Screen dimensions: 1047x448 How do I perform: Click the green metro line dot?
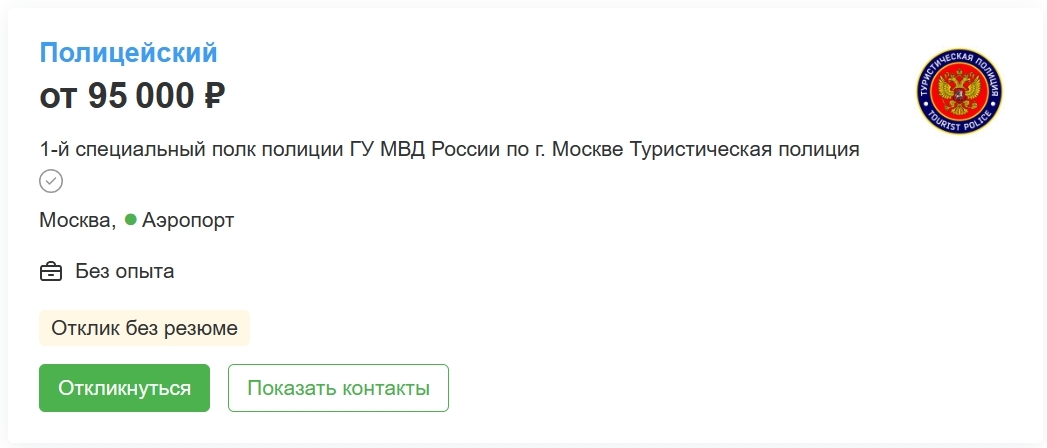point(130,219)
